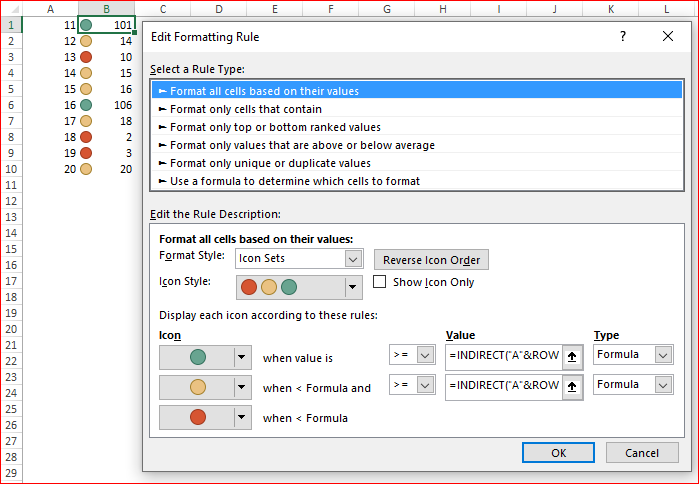The height and width of the screenshot is (484, 699).
Task: Select row 29 header
Action: tap(11, 472)
